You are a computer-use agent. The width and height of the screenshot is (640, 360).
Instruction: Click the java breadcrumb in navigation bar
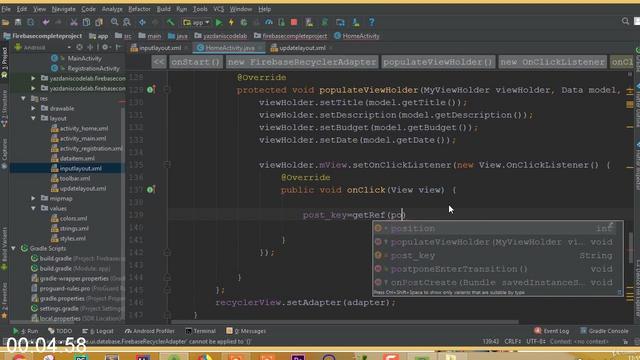pos(178,36)
